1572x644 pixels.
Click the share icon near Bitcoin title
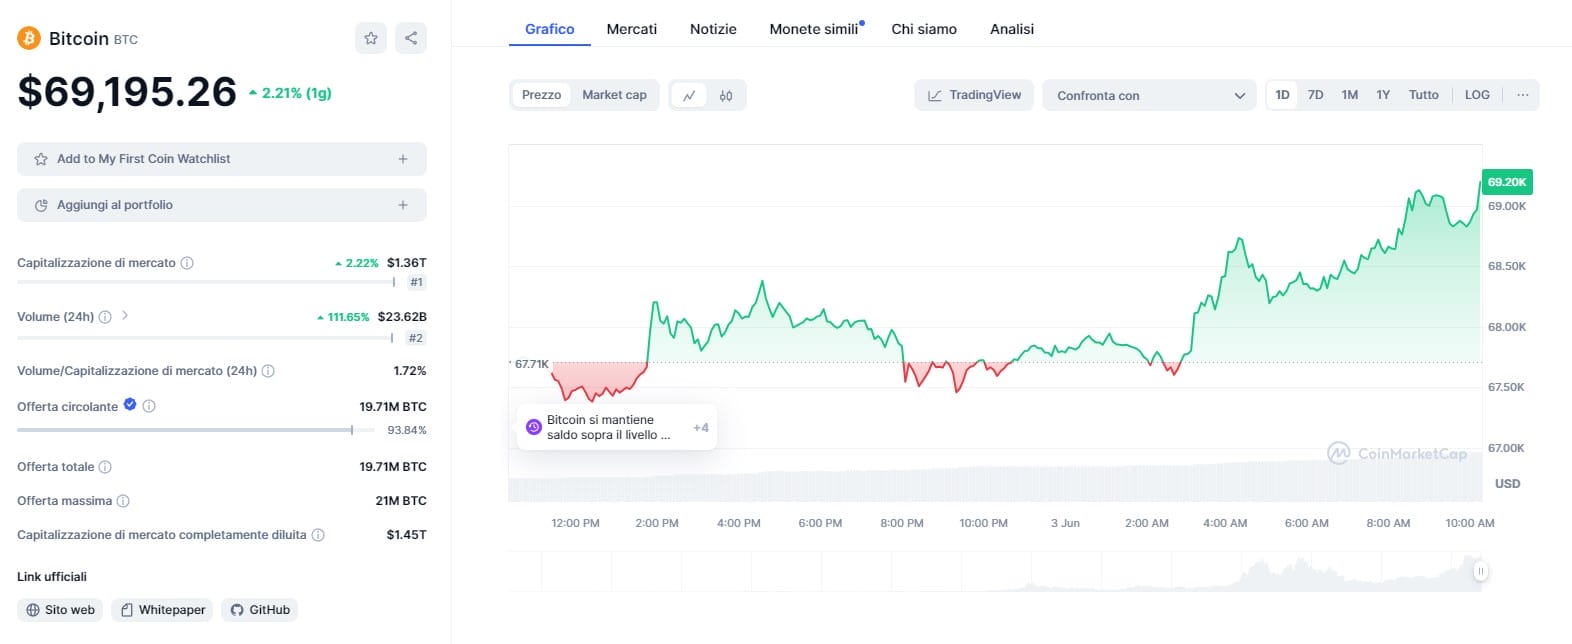411,38
